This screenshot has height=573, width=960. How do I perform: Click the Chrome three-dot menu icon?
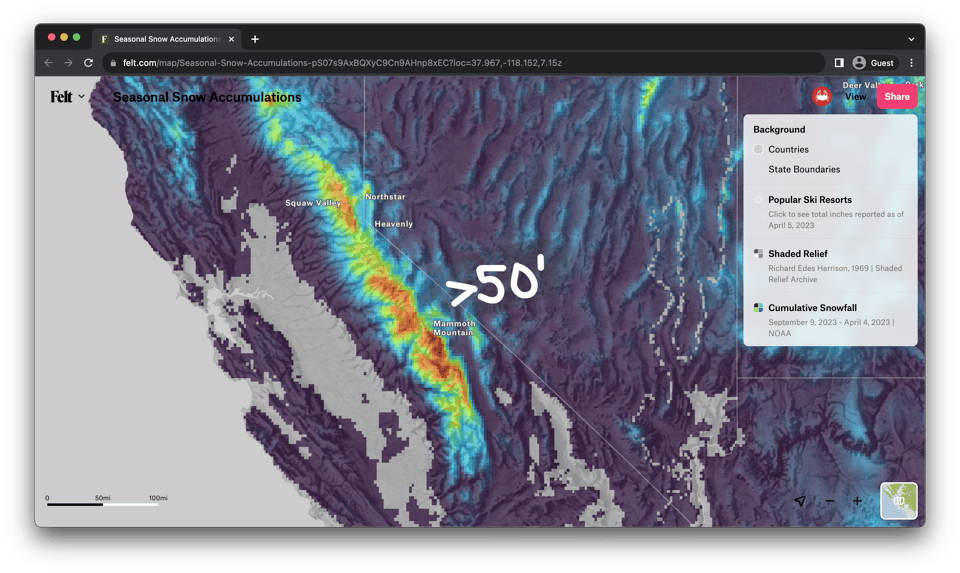tap(911, 63)
